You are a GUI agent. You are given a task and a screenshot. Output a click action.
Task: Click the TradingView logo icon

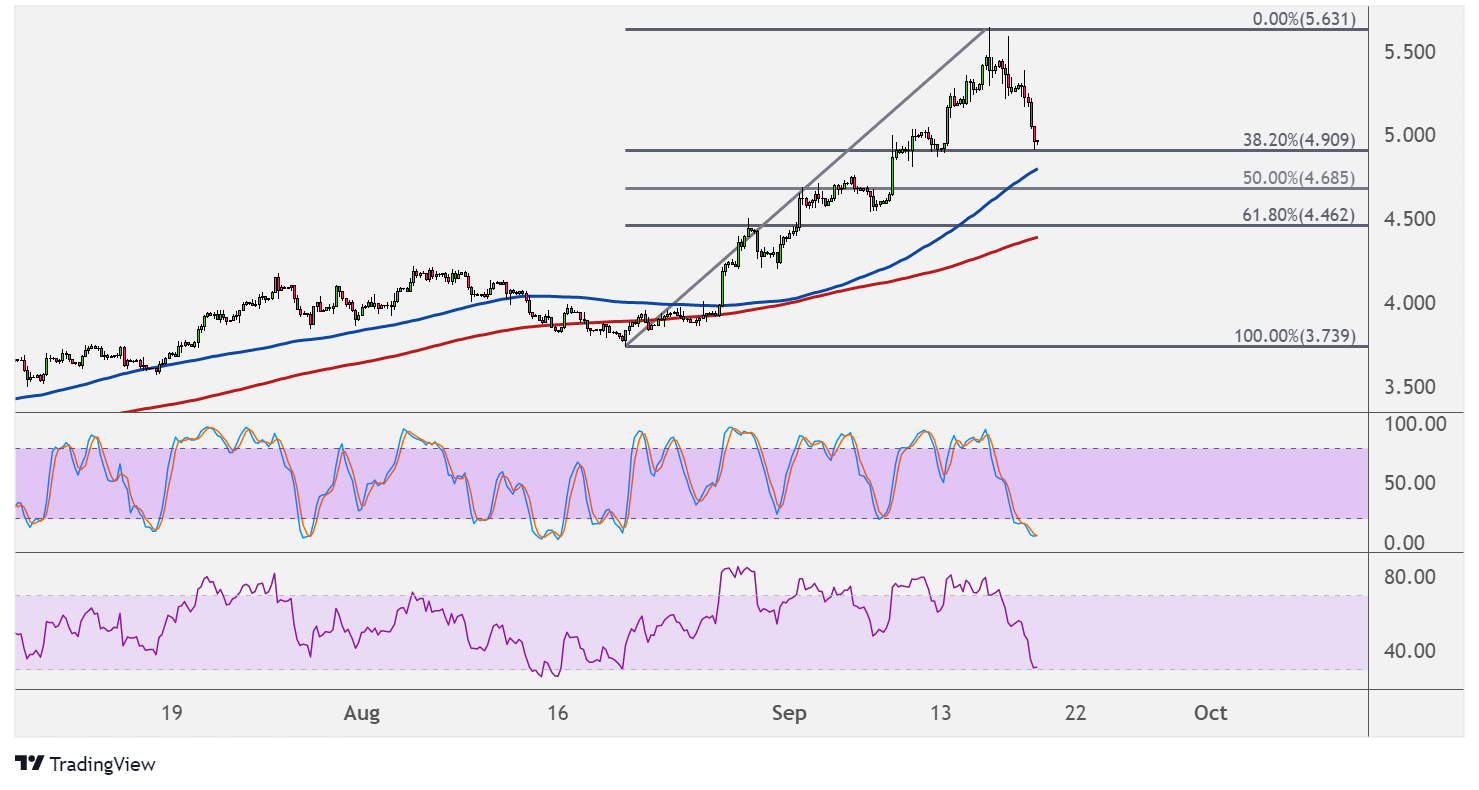(x=29, y=764)
